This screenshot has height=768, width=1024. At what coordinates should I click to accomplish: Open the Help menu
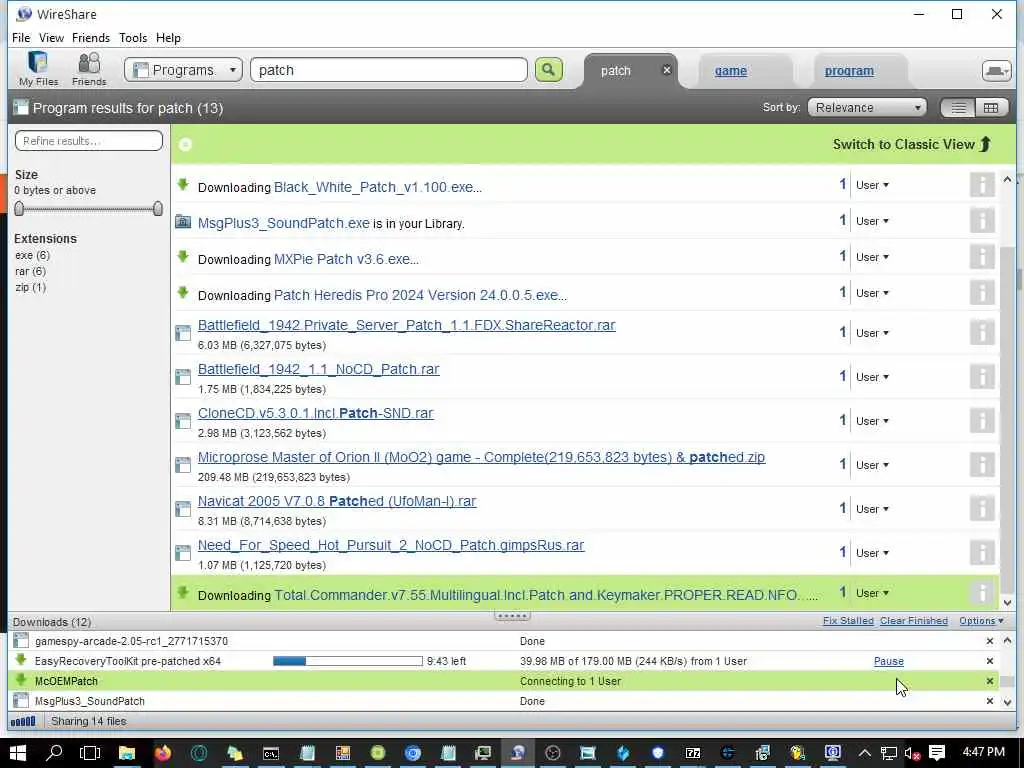coord(168,38)
